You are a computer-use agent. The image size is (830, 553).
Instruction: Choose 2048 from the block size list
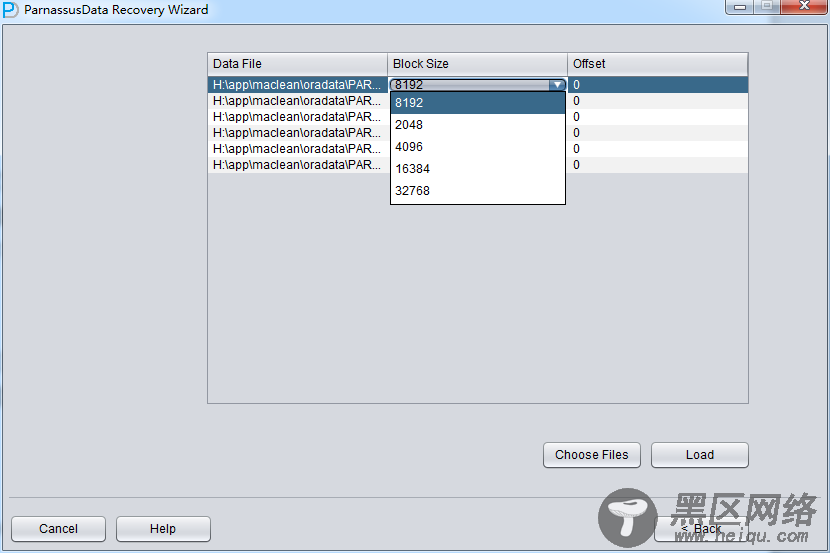click(x=477, y=125)
